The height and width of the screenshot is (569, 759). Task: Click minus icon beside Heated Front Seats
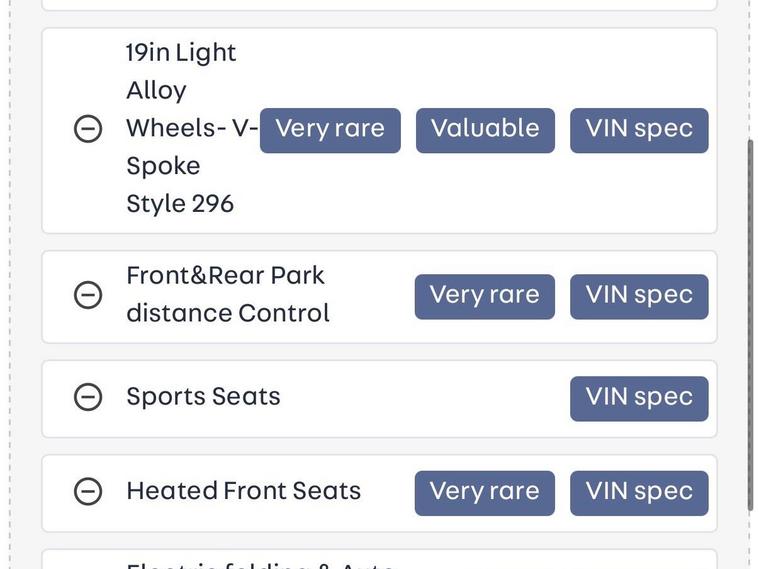pyautogui.click(x=88, y=491)
